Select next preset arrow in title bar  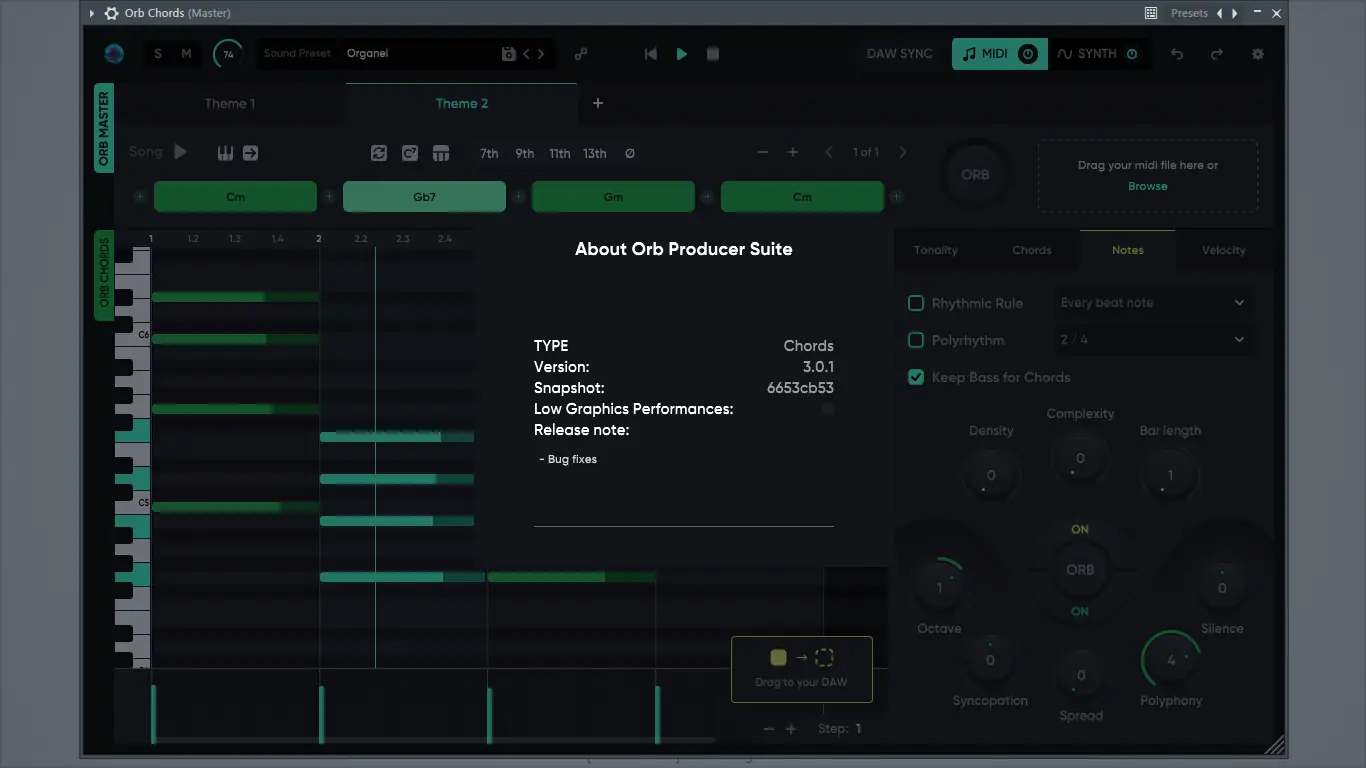point(1235,13)
